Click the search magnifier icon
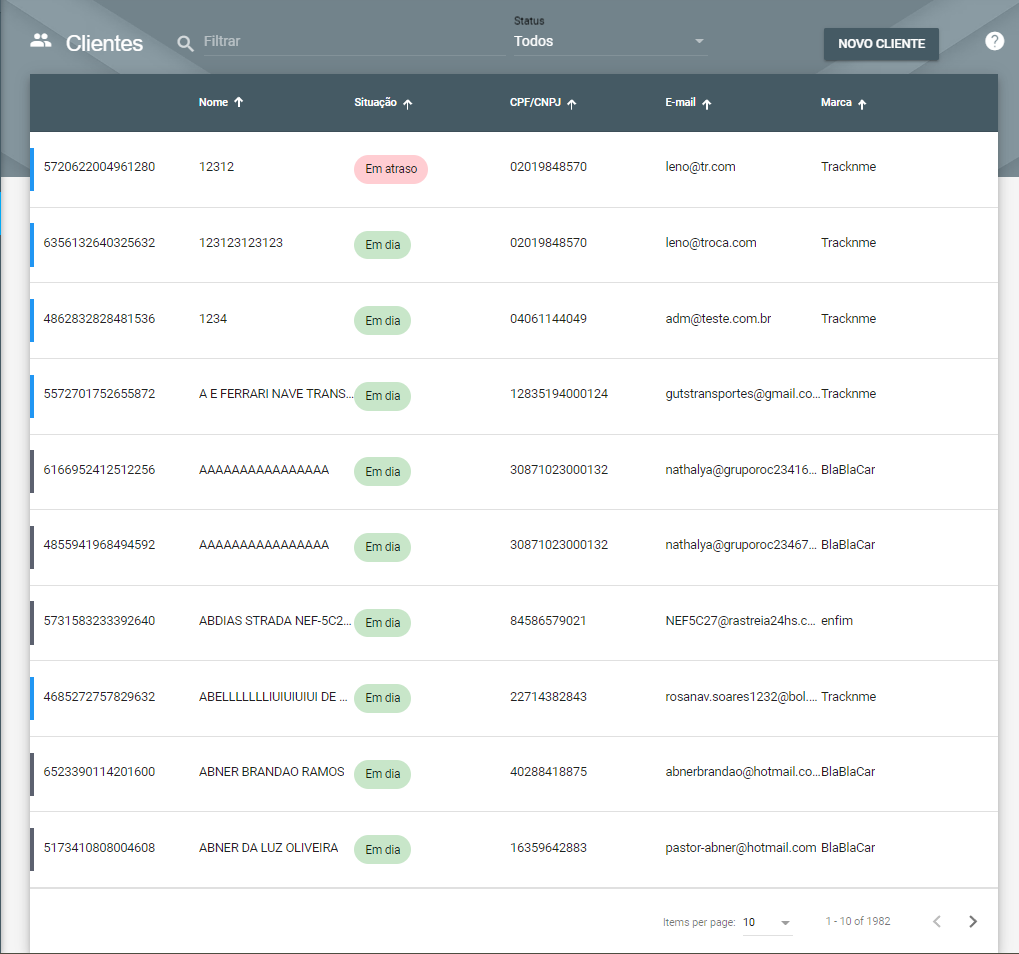The height and width of the screenshot is (954, 1019). click(185, 44)
